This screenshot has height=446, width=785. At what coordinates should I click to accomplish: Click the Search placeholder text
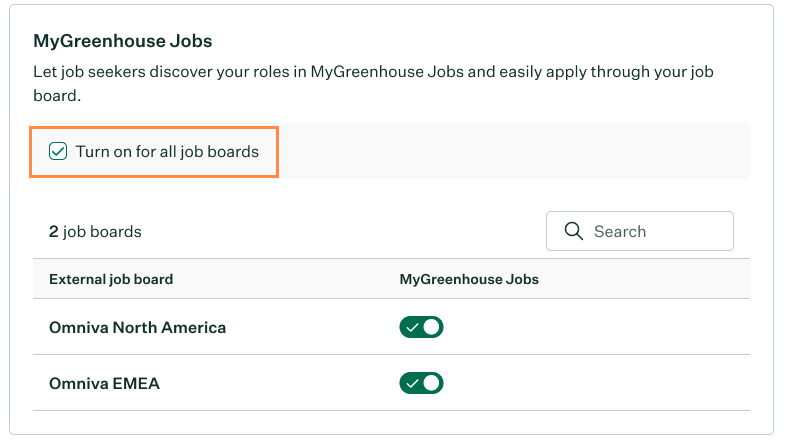(x=620, y=231)
